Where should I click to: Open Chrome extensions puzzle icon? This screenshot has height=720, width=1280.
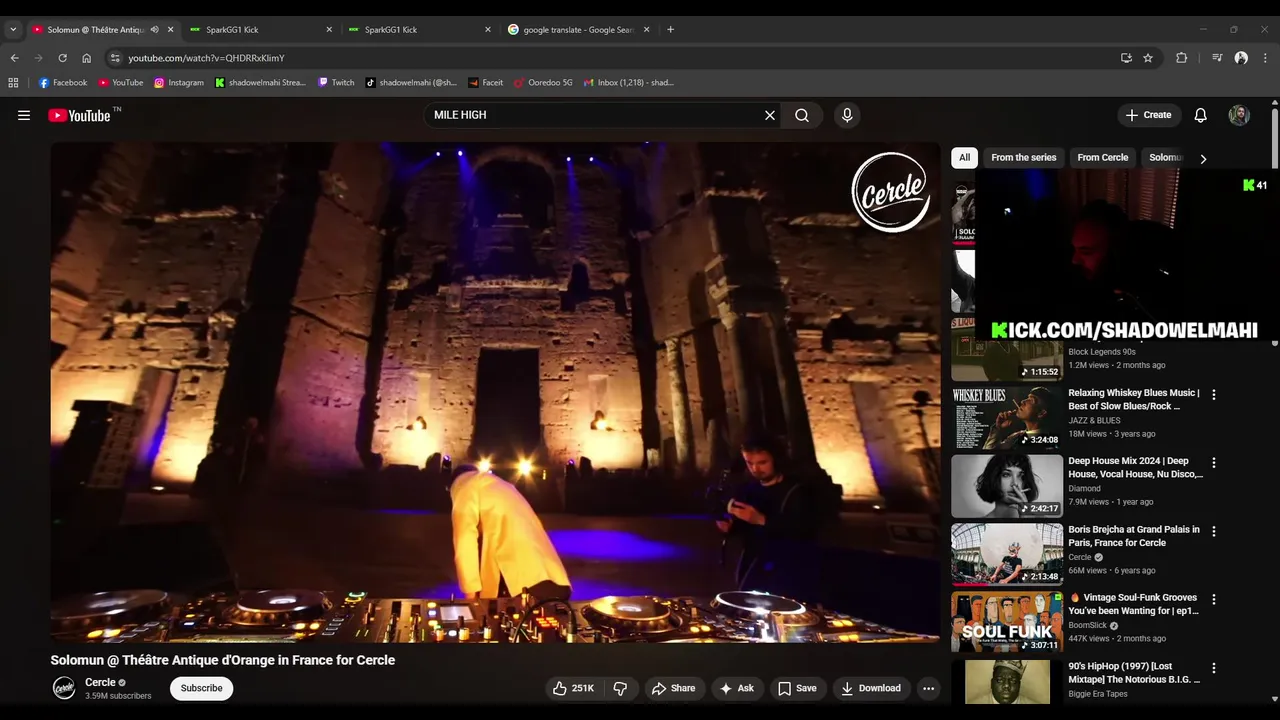pyautogui.click(x=1181, y=58)
